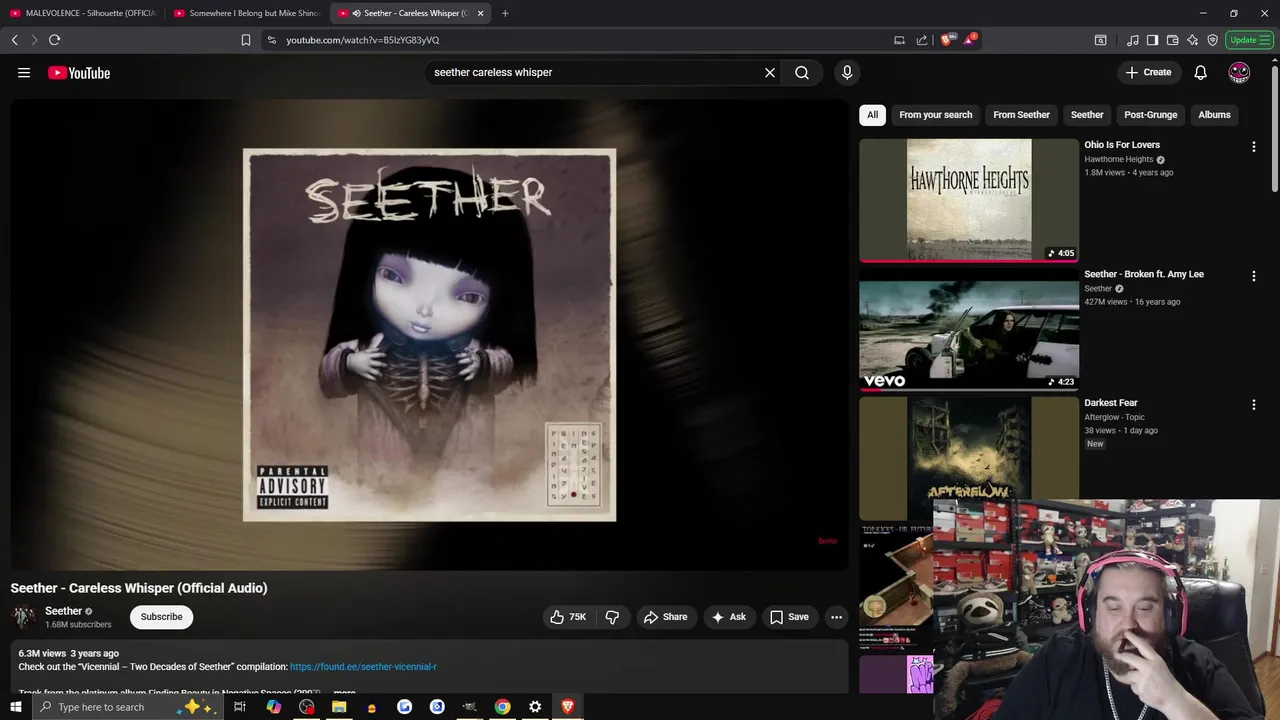Open the account avatar menu

pos(1239,72)
